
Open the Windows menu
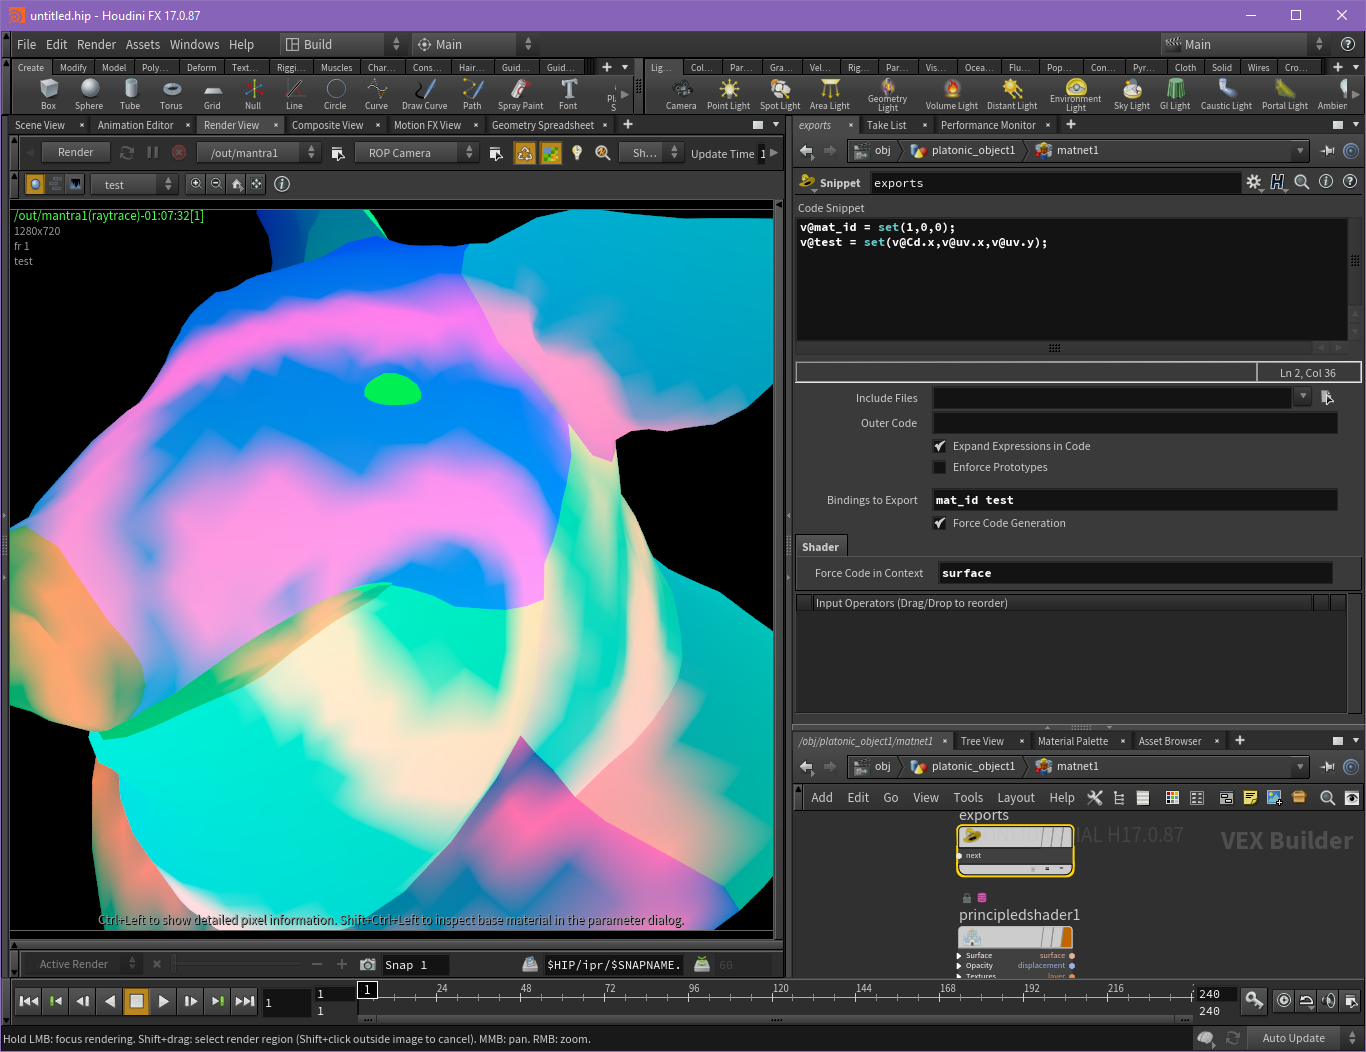(194, 44)
